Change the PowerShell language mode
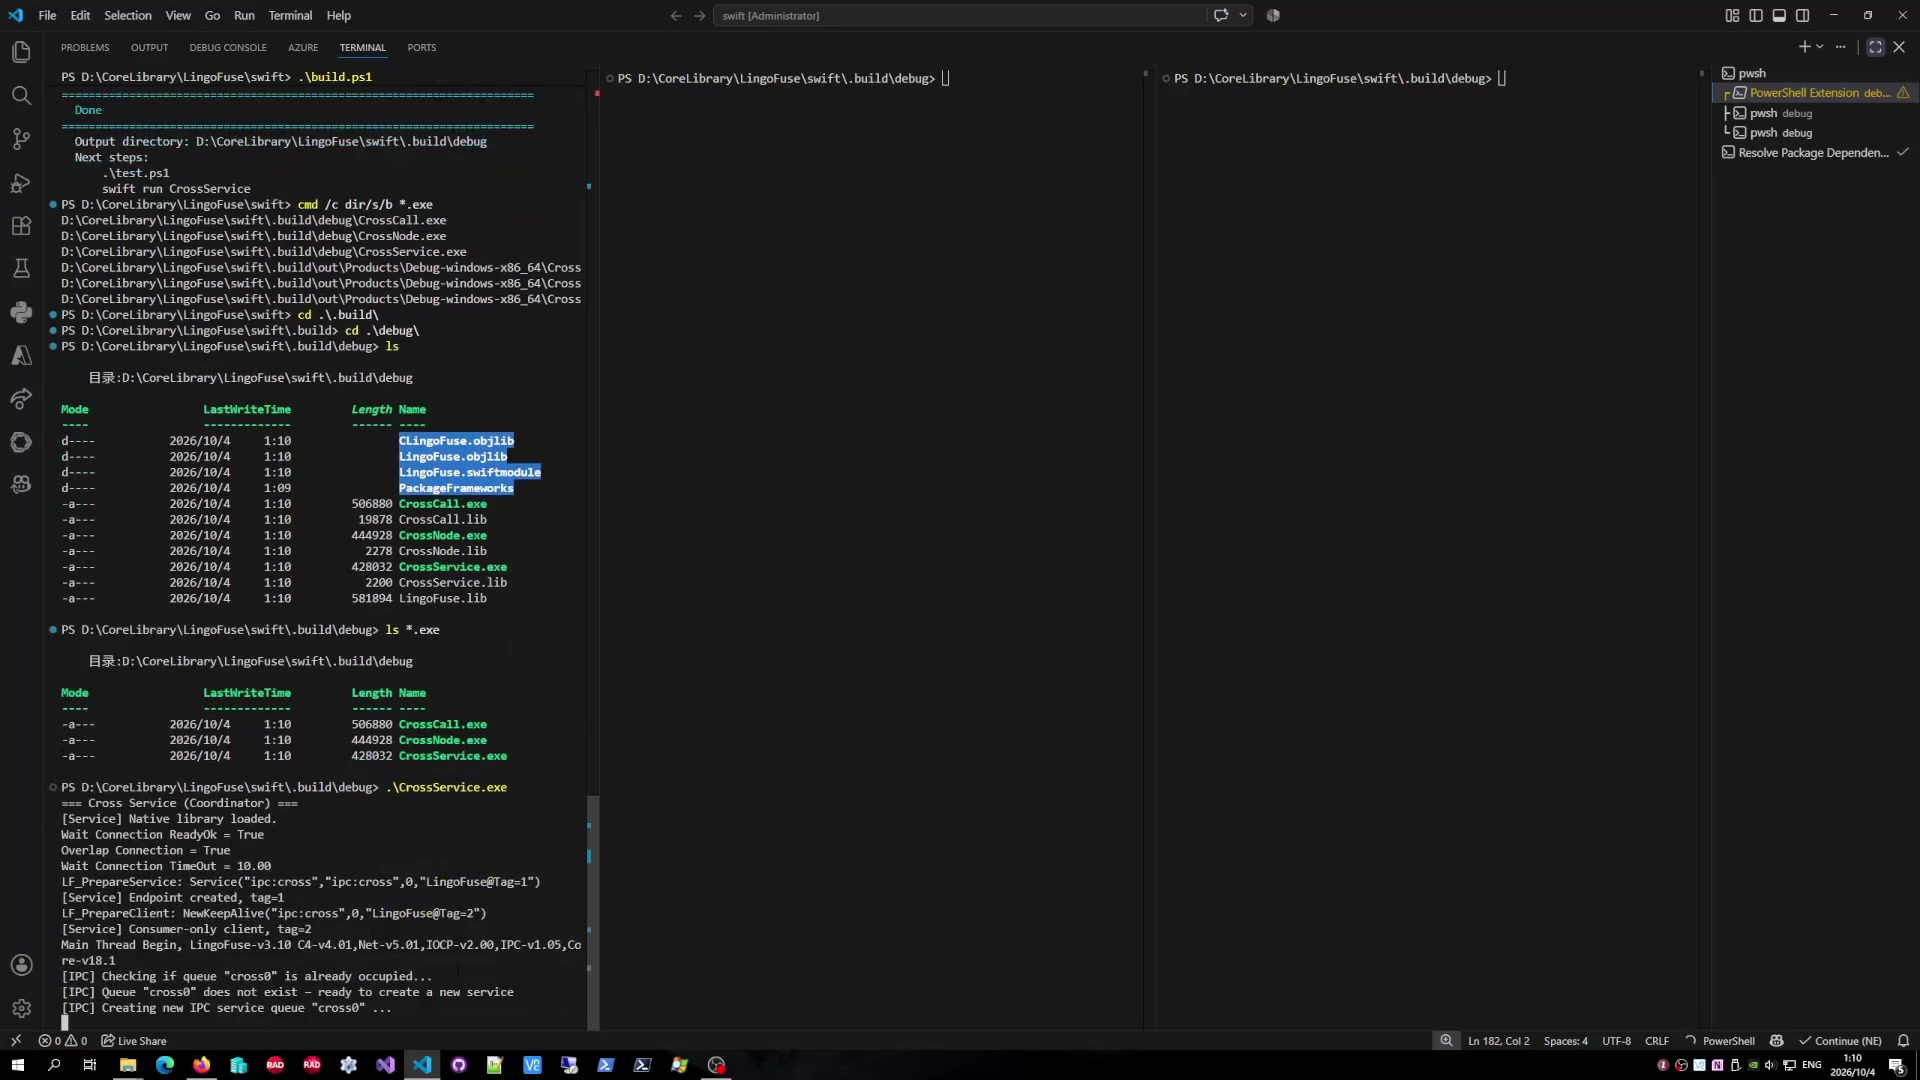The image size is (1920, 1080). coord(1728,1041)
